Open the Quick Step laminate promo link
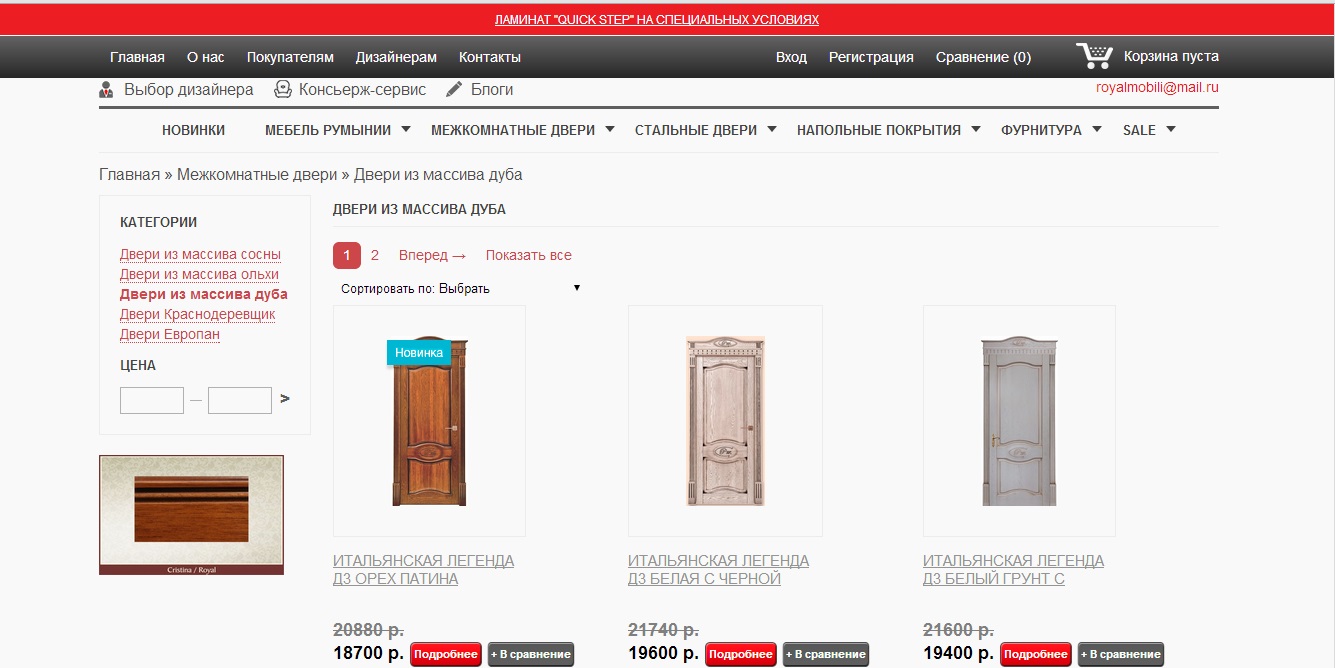Screen dimensions: 1335x668 pyautogui.click(x=657, y=19)
